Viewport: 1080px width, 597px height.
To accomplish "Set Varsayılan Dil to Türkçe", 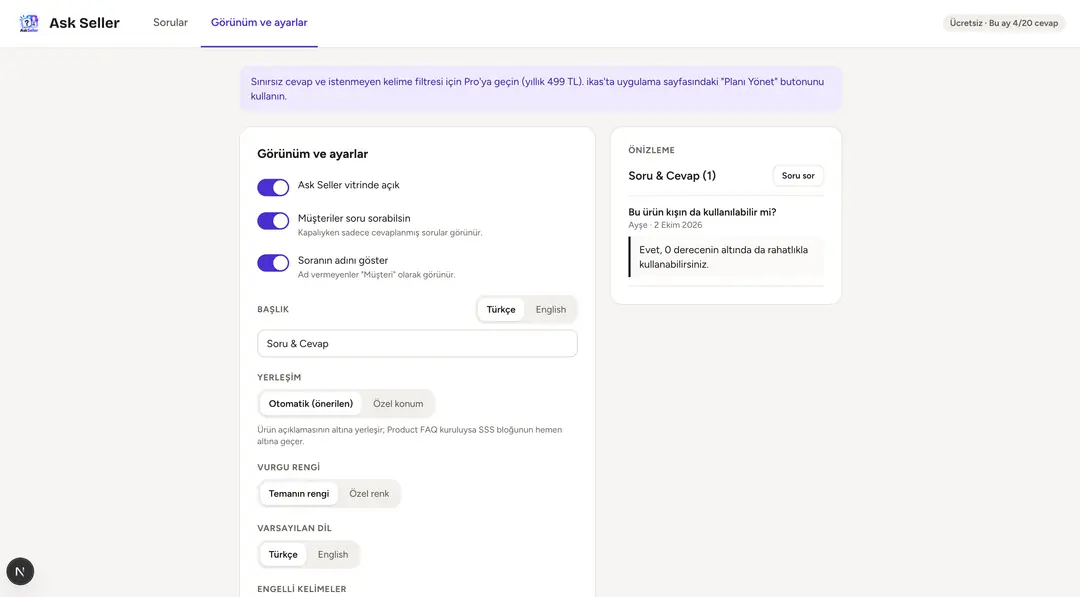I will pos(283,555).
